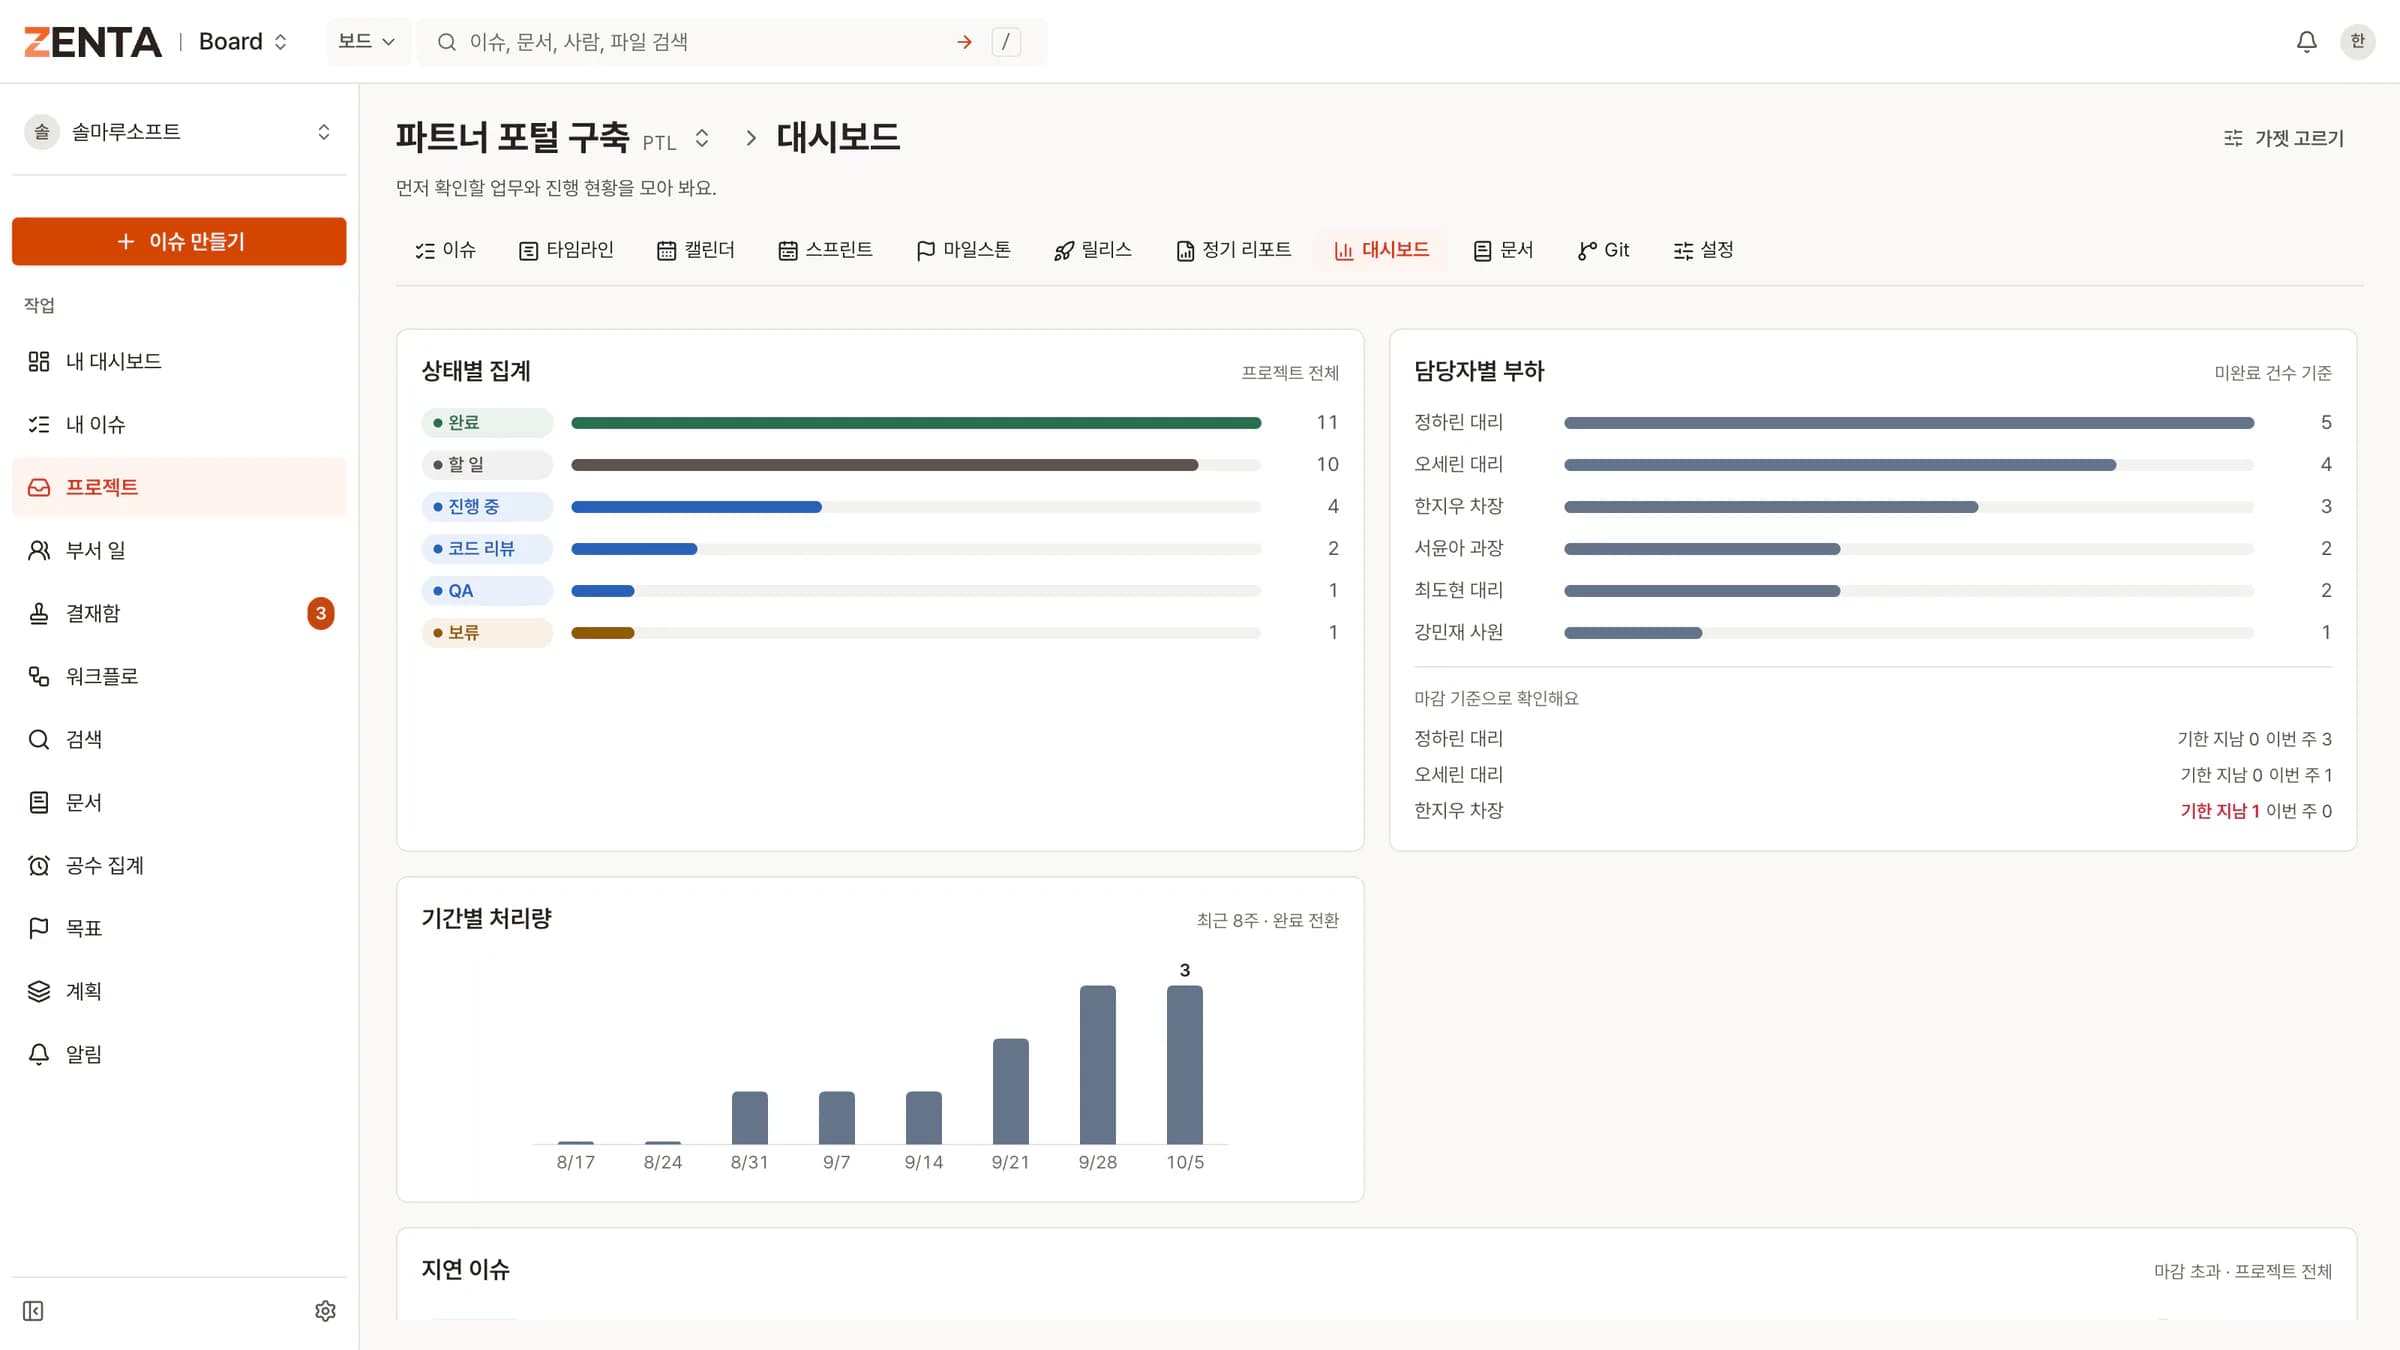Viewport: 2400px width, 1350px height.
Task: Click 정하린 대리 workload row
Action: pyautogui.click(x=1873, y=423)
